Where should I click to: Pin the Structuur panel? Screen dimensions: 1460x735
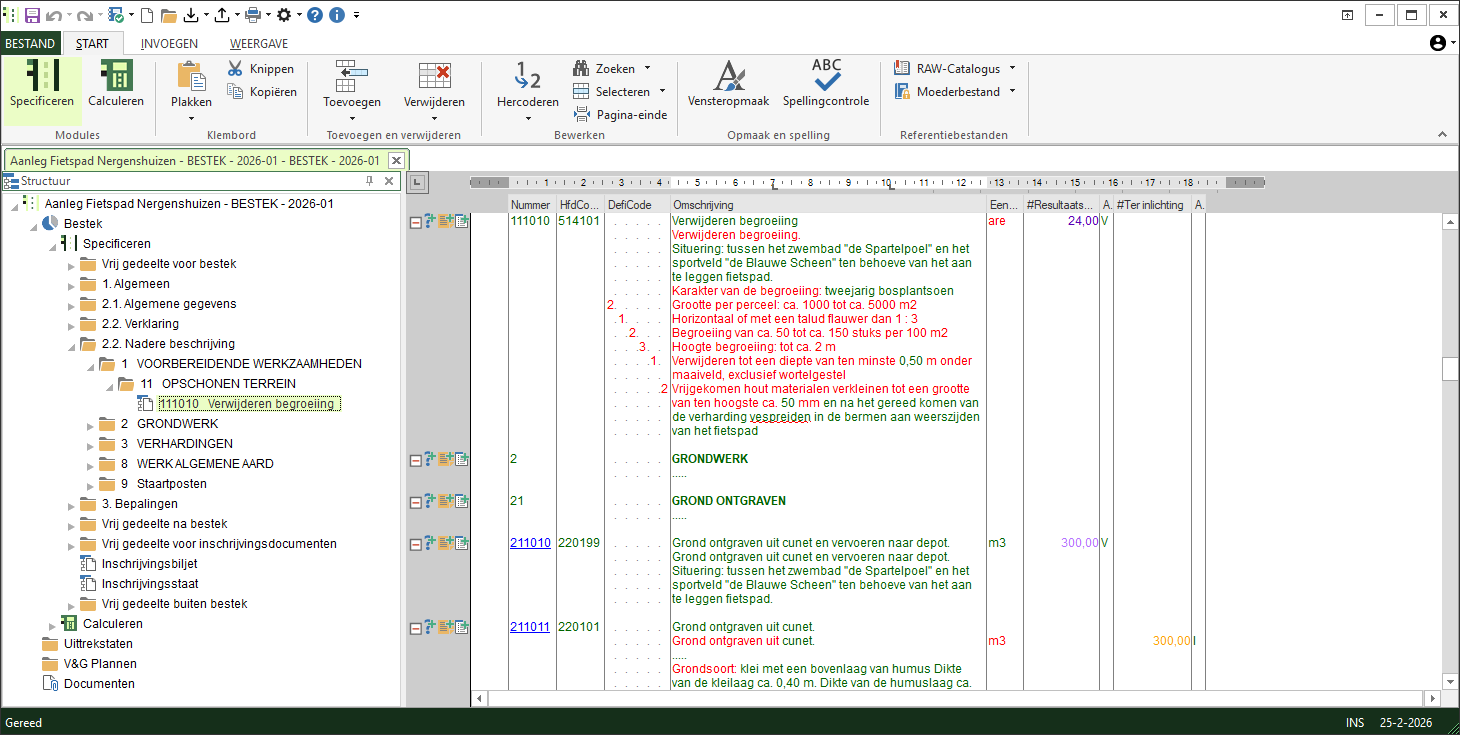coord(370,181)
